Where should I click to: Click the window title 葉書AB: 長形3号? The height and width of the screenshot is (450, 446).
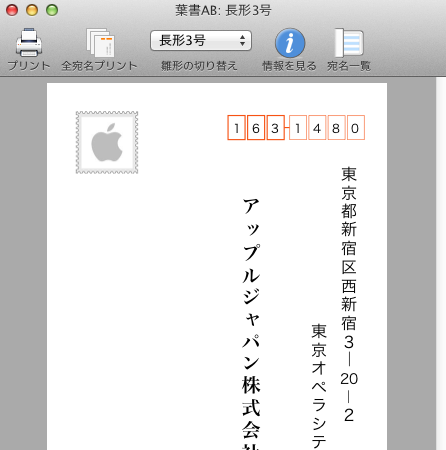pyautogui.click(x=223, y=10)
